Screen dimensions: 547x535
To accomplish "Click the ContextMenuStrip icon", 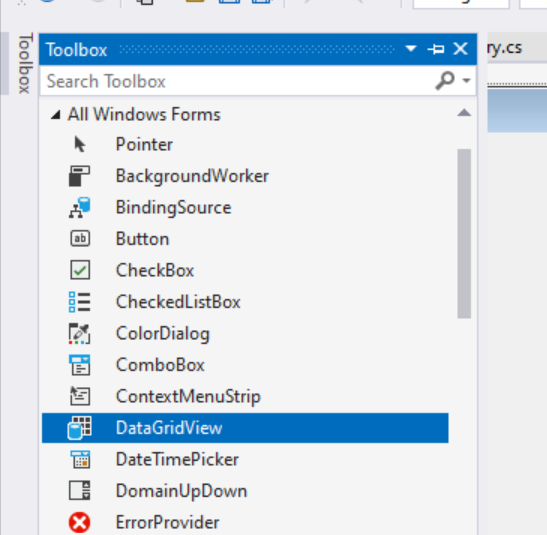I will point(80,396).
